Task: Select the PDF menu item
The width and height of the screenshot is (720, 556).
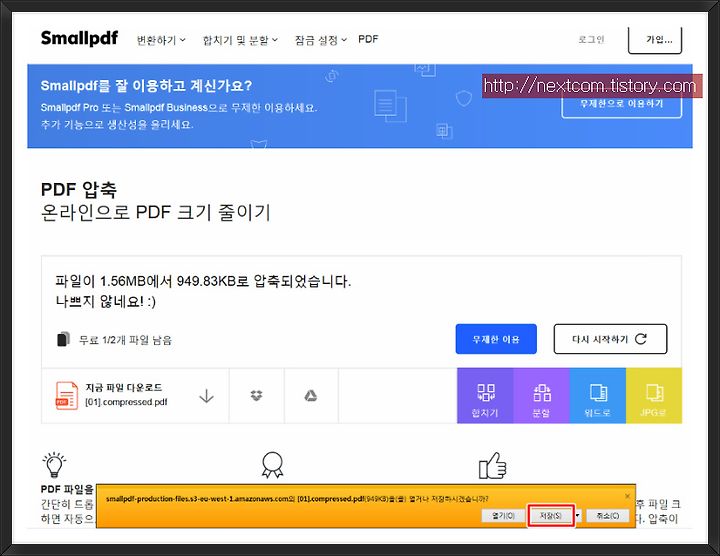Action: pyautogui.click(x=368, y=39)
